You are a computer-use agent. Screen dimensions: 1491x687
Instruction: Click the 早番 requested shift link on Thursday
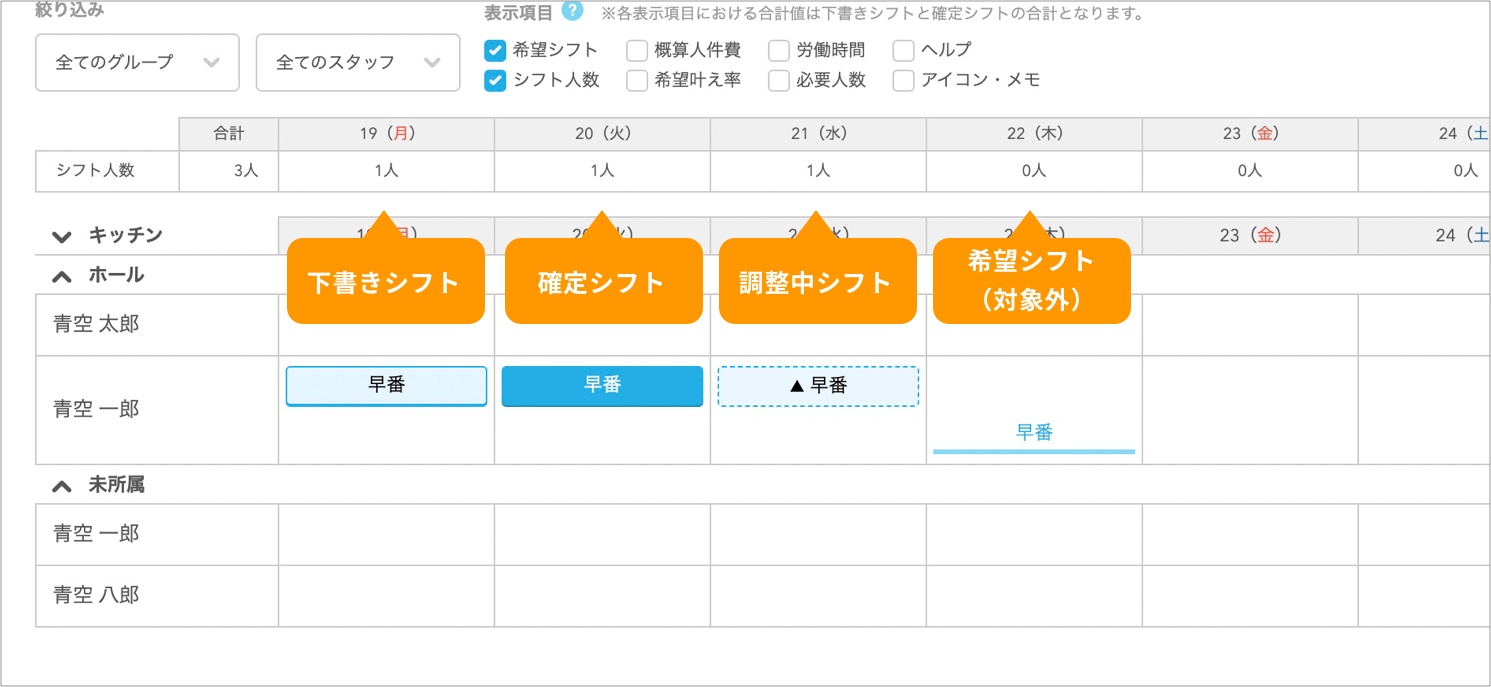click(x=1034, y=433)
